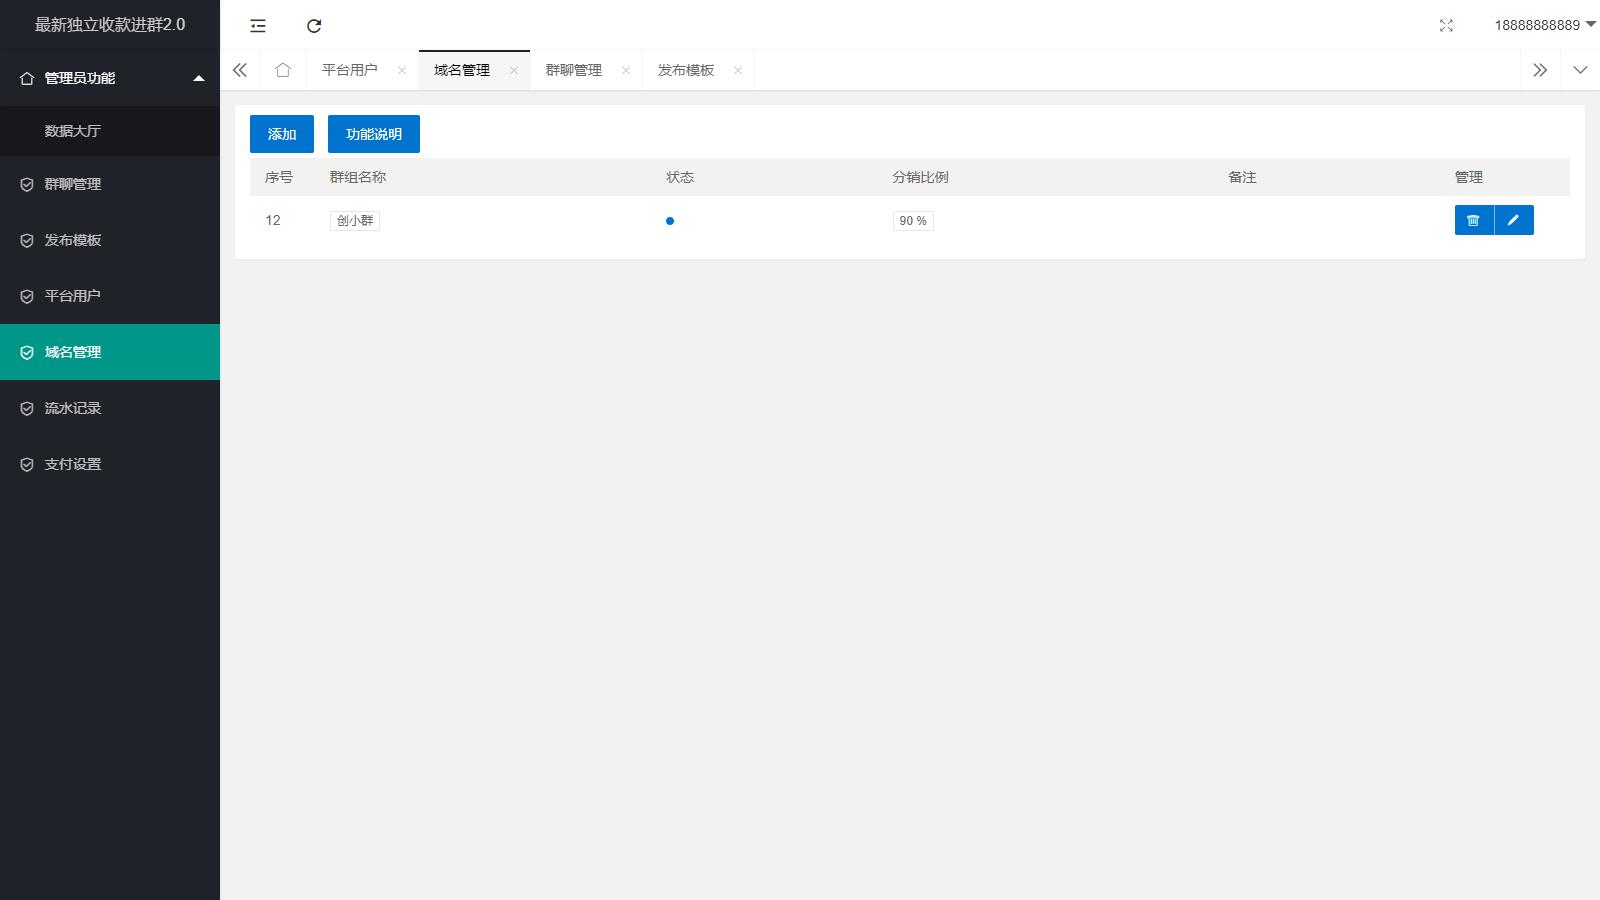Enter fullscreen mode using the expand icon
Screen dimensions: 1600x900
pos(1446,26)
